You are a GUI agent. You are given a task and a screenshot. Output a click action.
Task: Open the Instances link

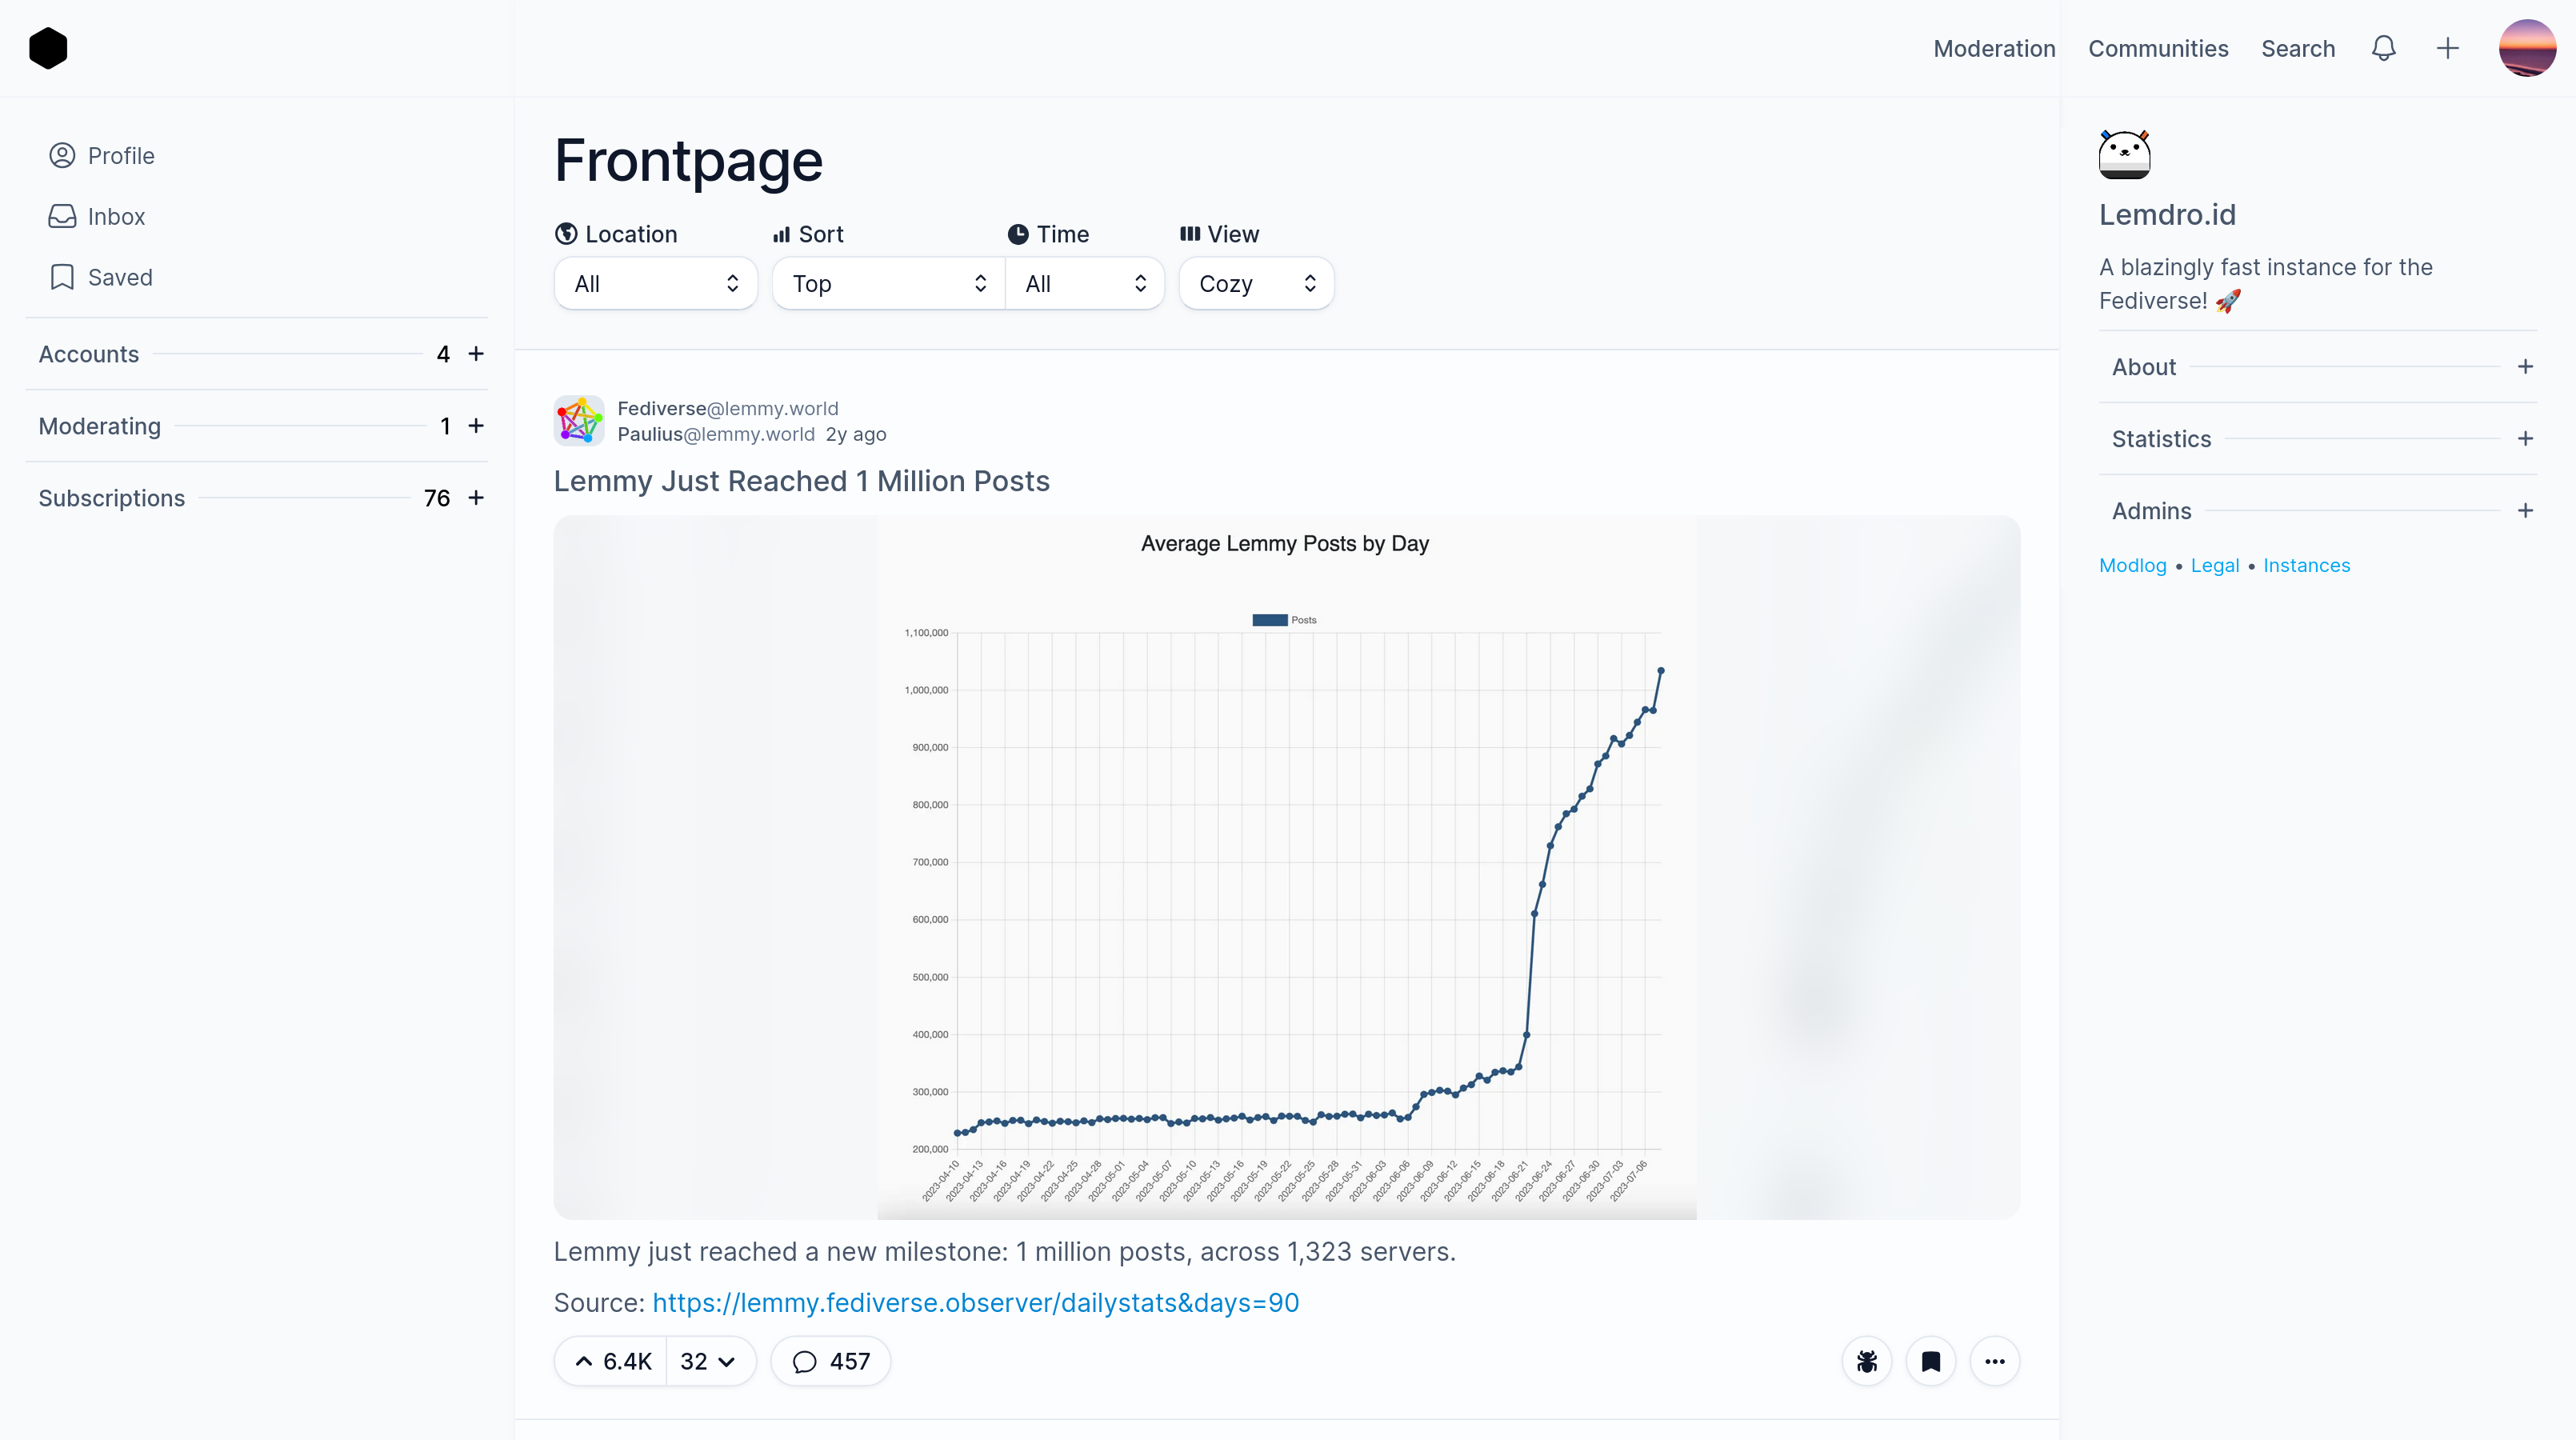2306,566
